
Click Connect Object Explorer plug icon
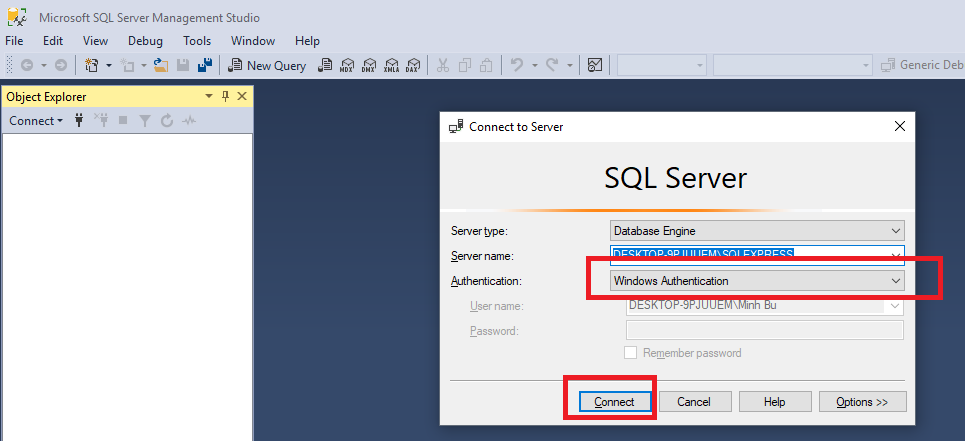(x=79, y=121)
